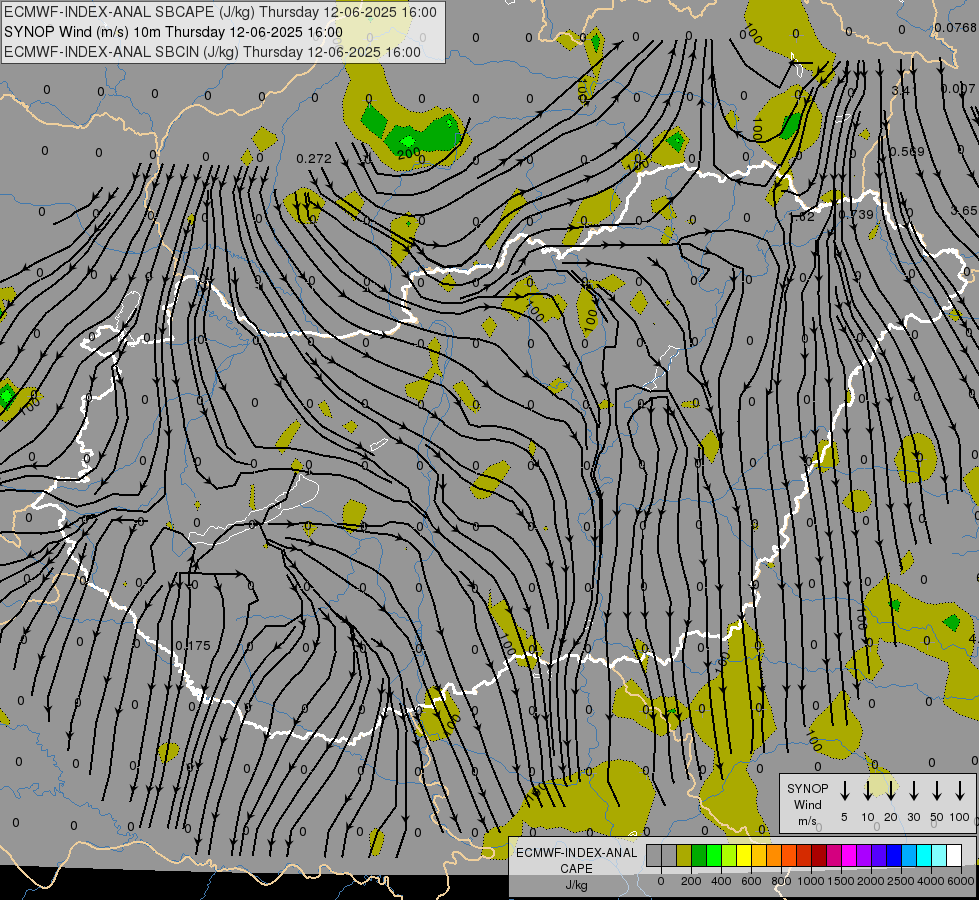Click the '6000' legend tick label
This screenshot has height=900, width=979.
(x=960, y=881)
